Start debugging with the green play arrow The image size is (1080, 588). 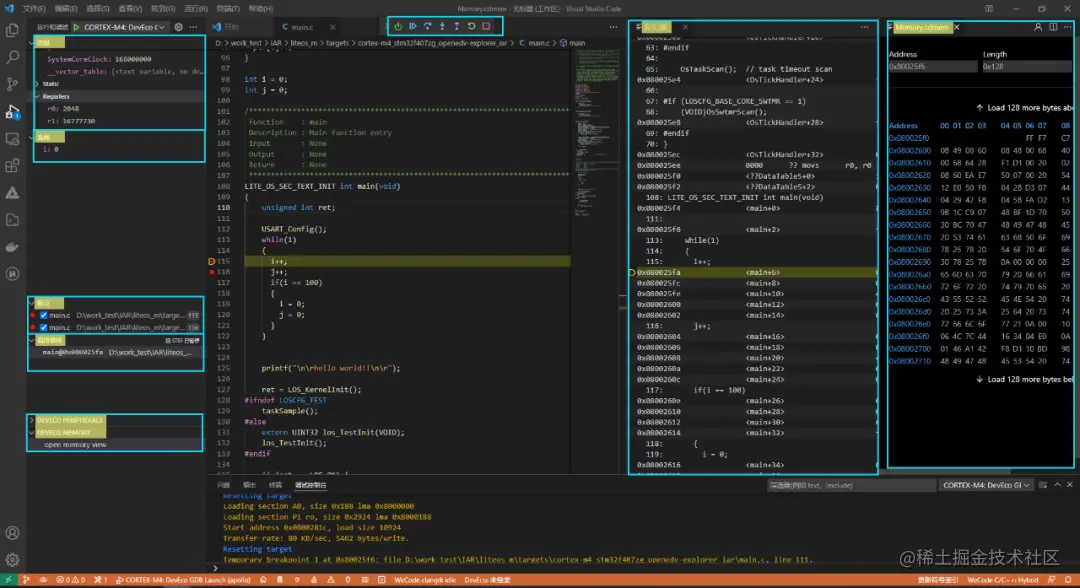(76, 27)
